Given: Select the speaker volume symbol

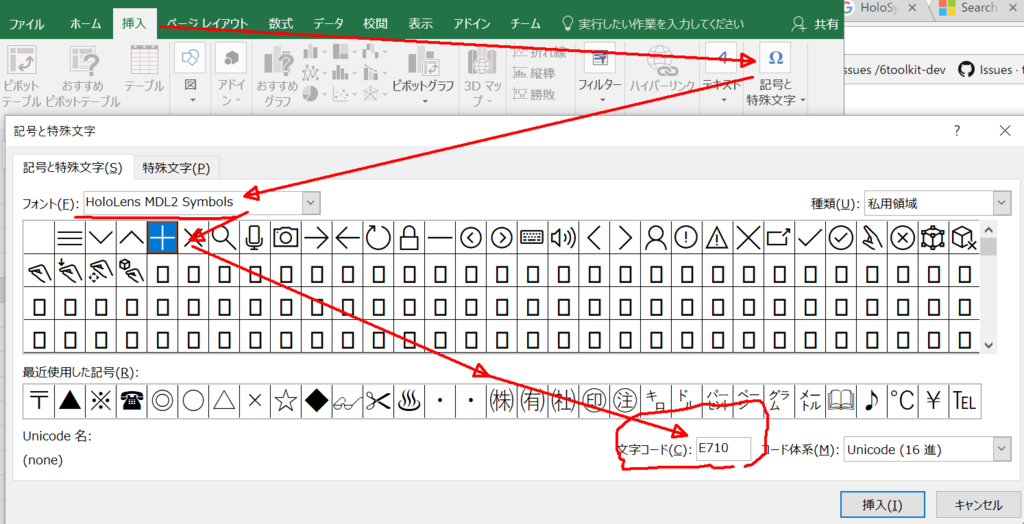Looking at the screenshot, I should pos(564,238).
